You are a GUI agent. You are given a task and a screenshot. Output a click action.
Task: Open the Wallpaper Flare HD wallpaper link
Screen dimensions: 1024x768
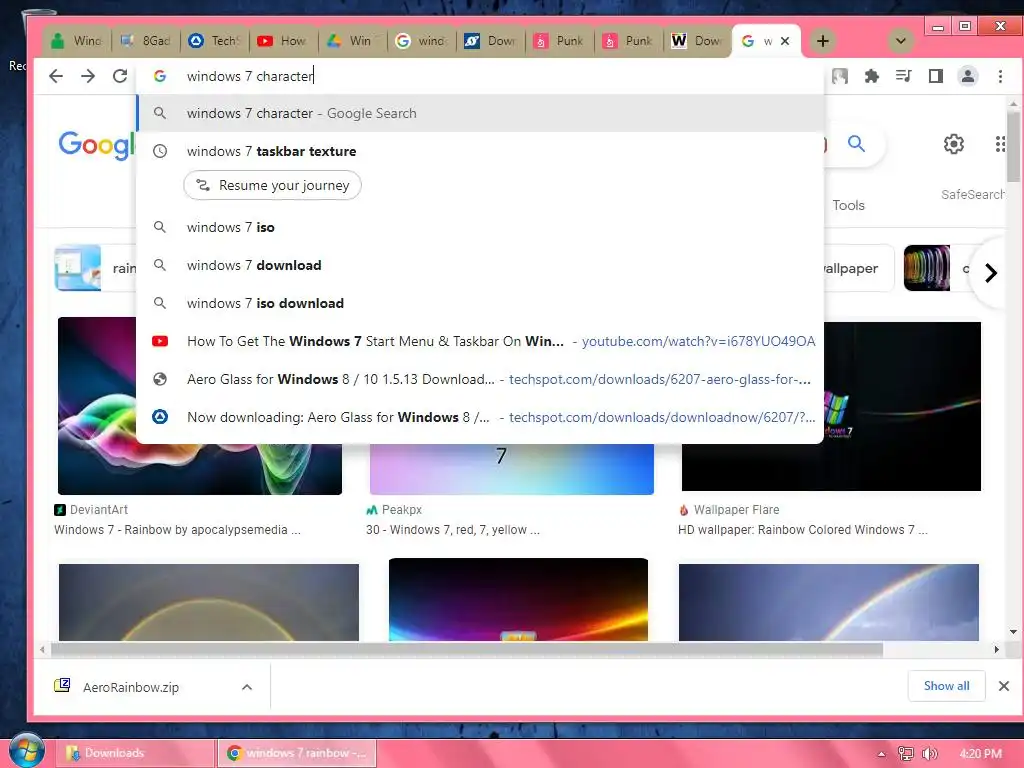click(x=803, y=530)
